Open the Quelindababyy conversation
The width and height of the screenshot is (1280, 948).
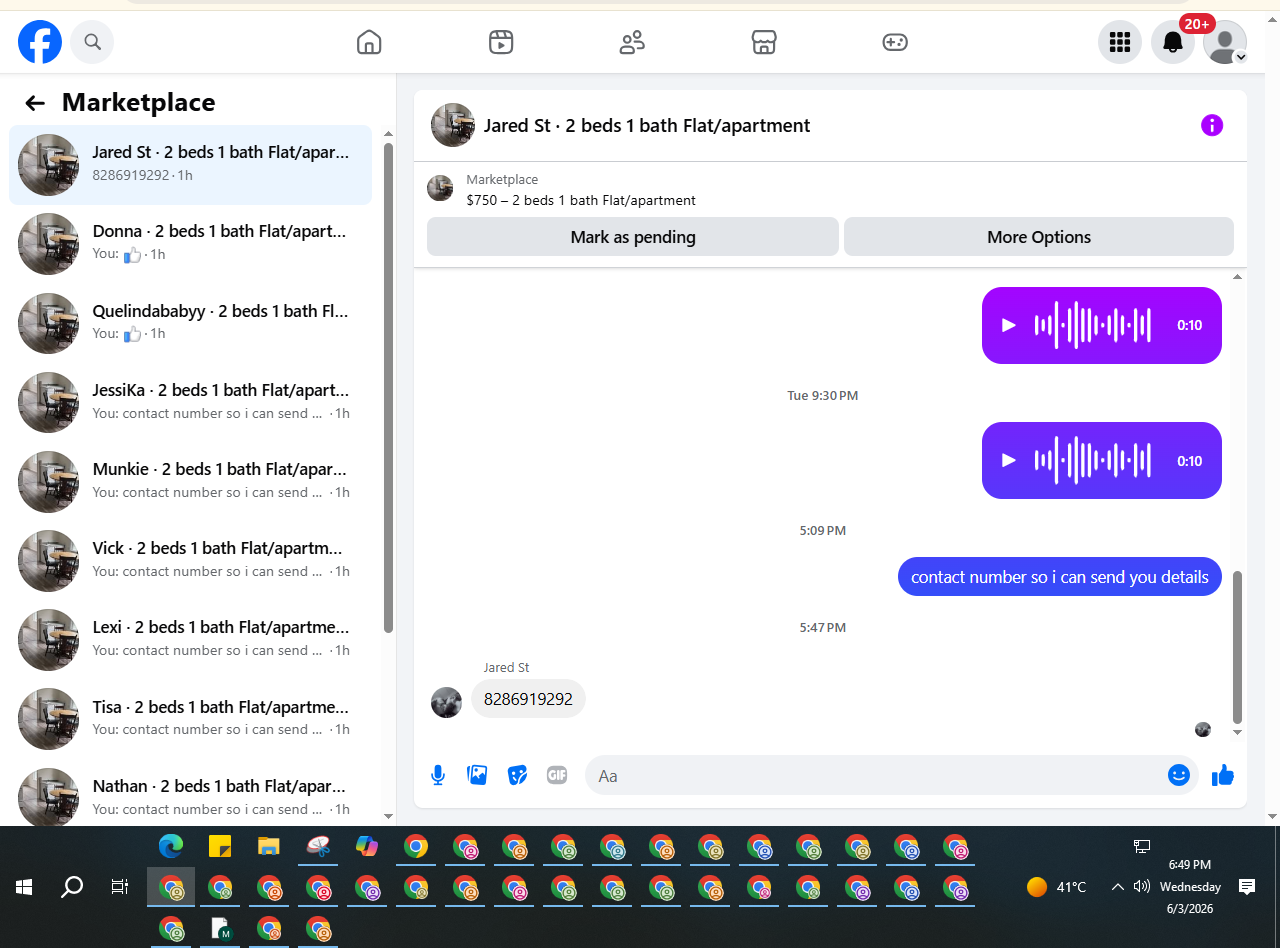click(190, 323)
